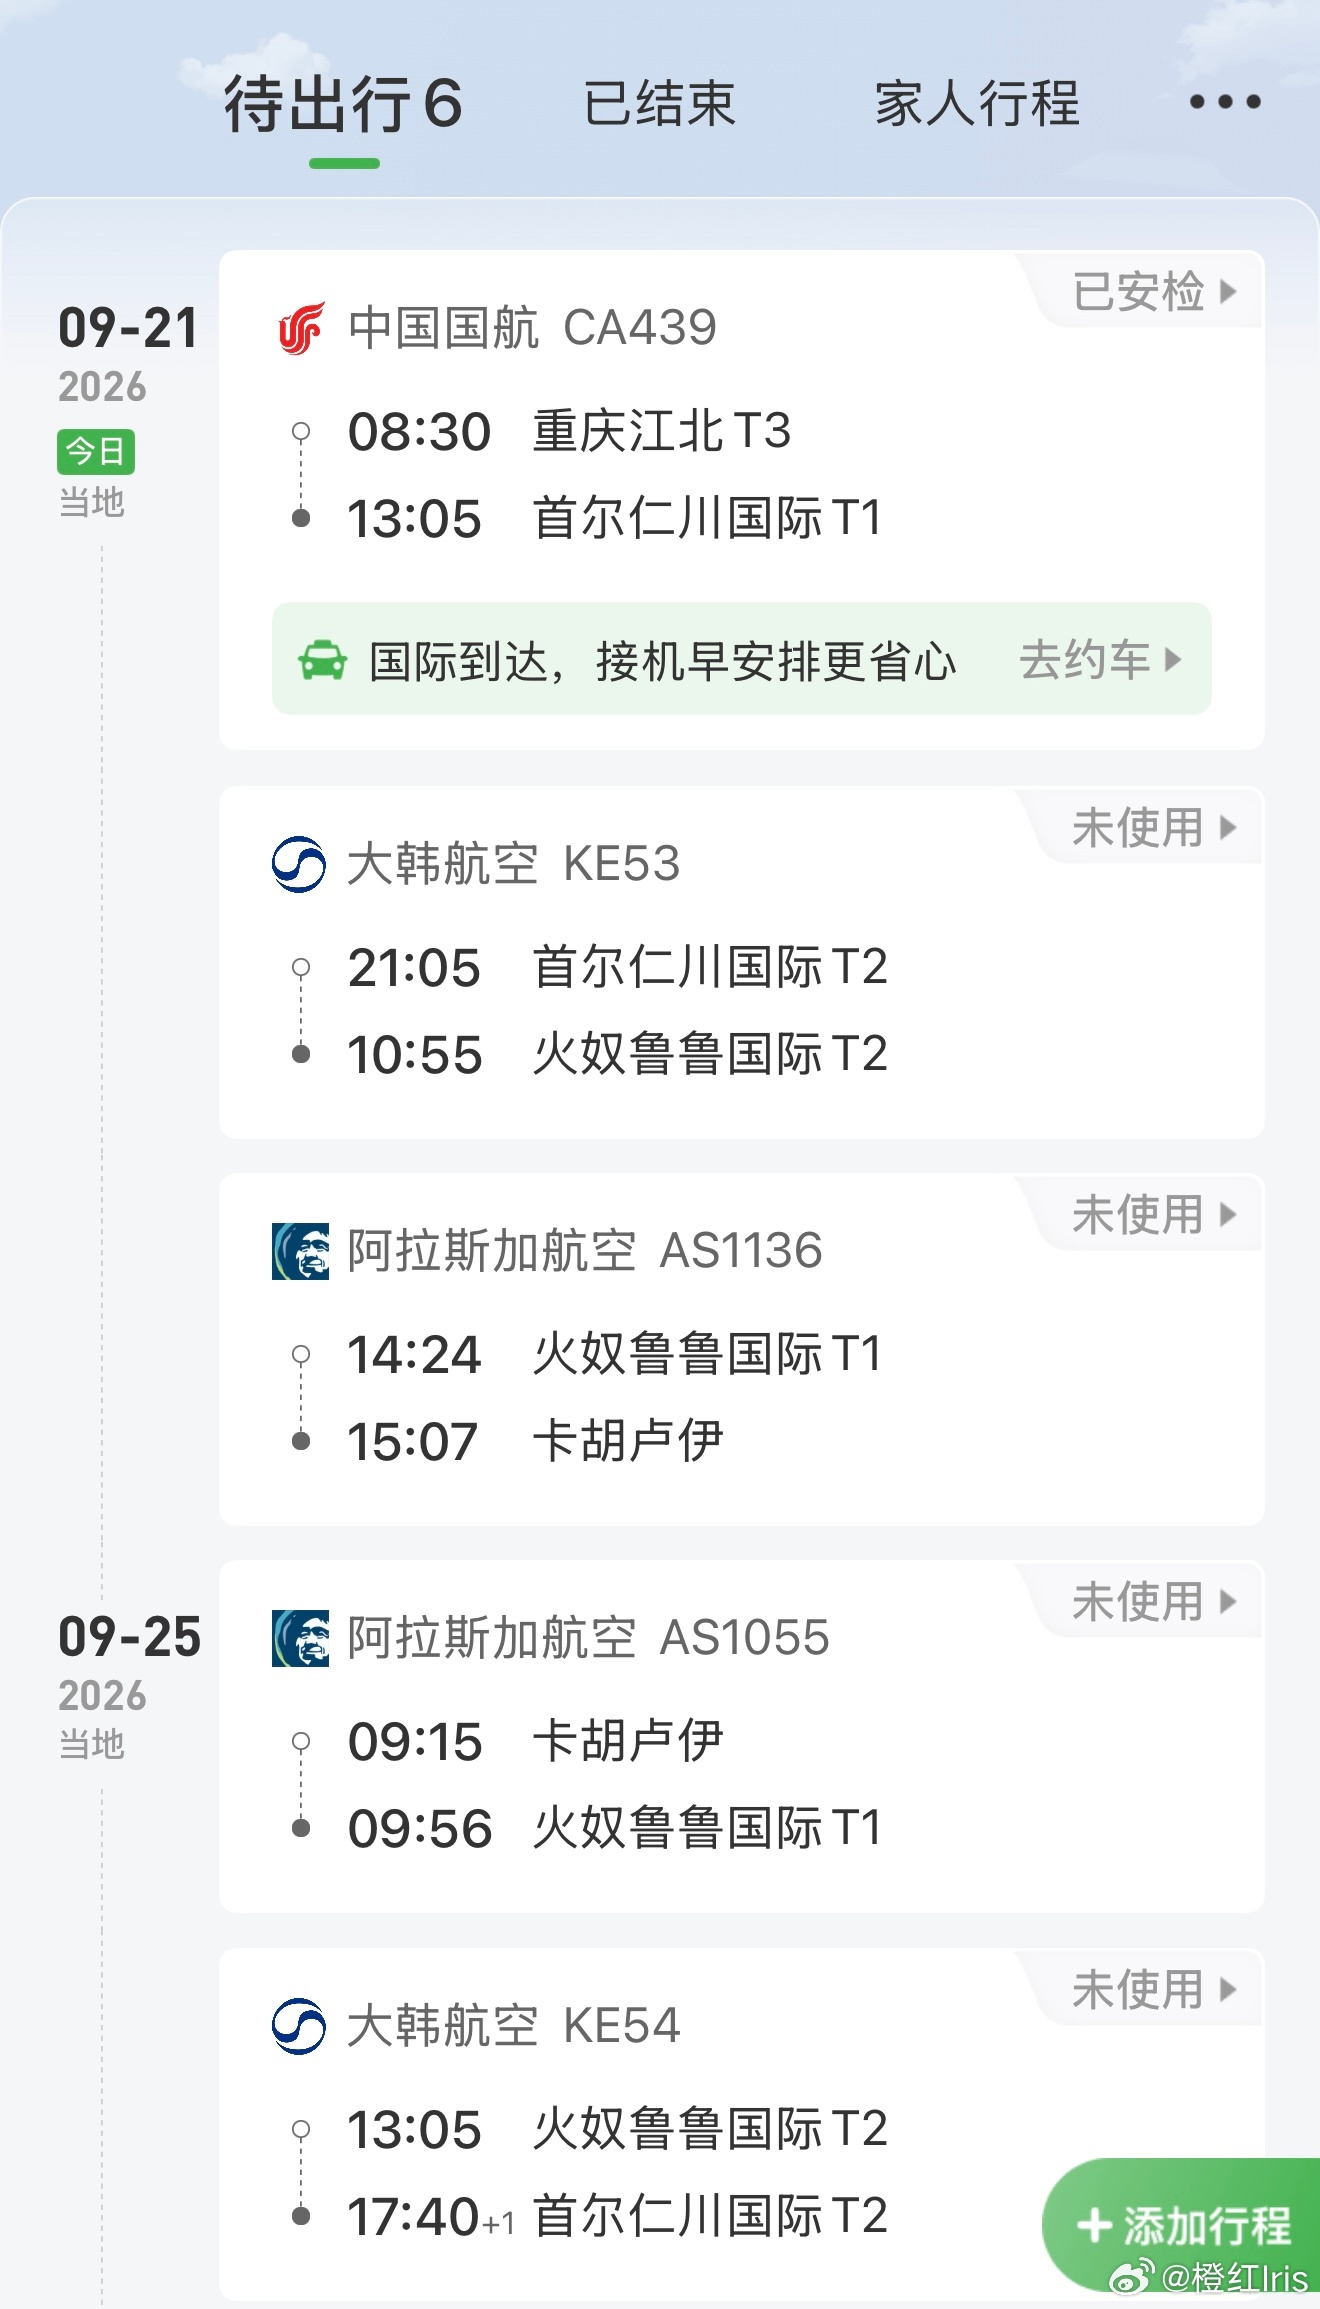The width and height of the screenshot is (1320, 2309).
Task: Open the three-dot more options menu
Action: [1225, 102]
